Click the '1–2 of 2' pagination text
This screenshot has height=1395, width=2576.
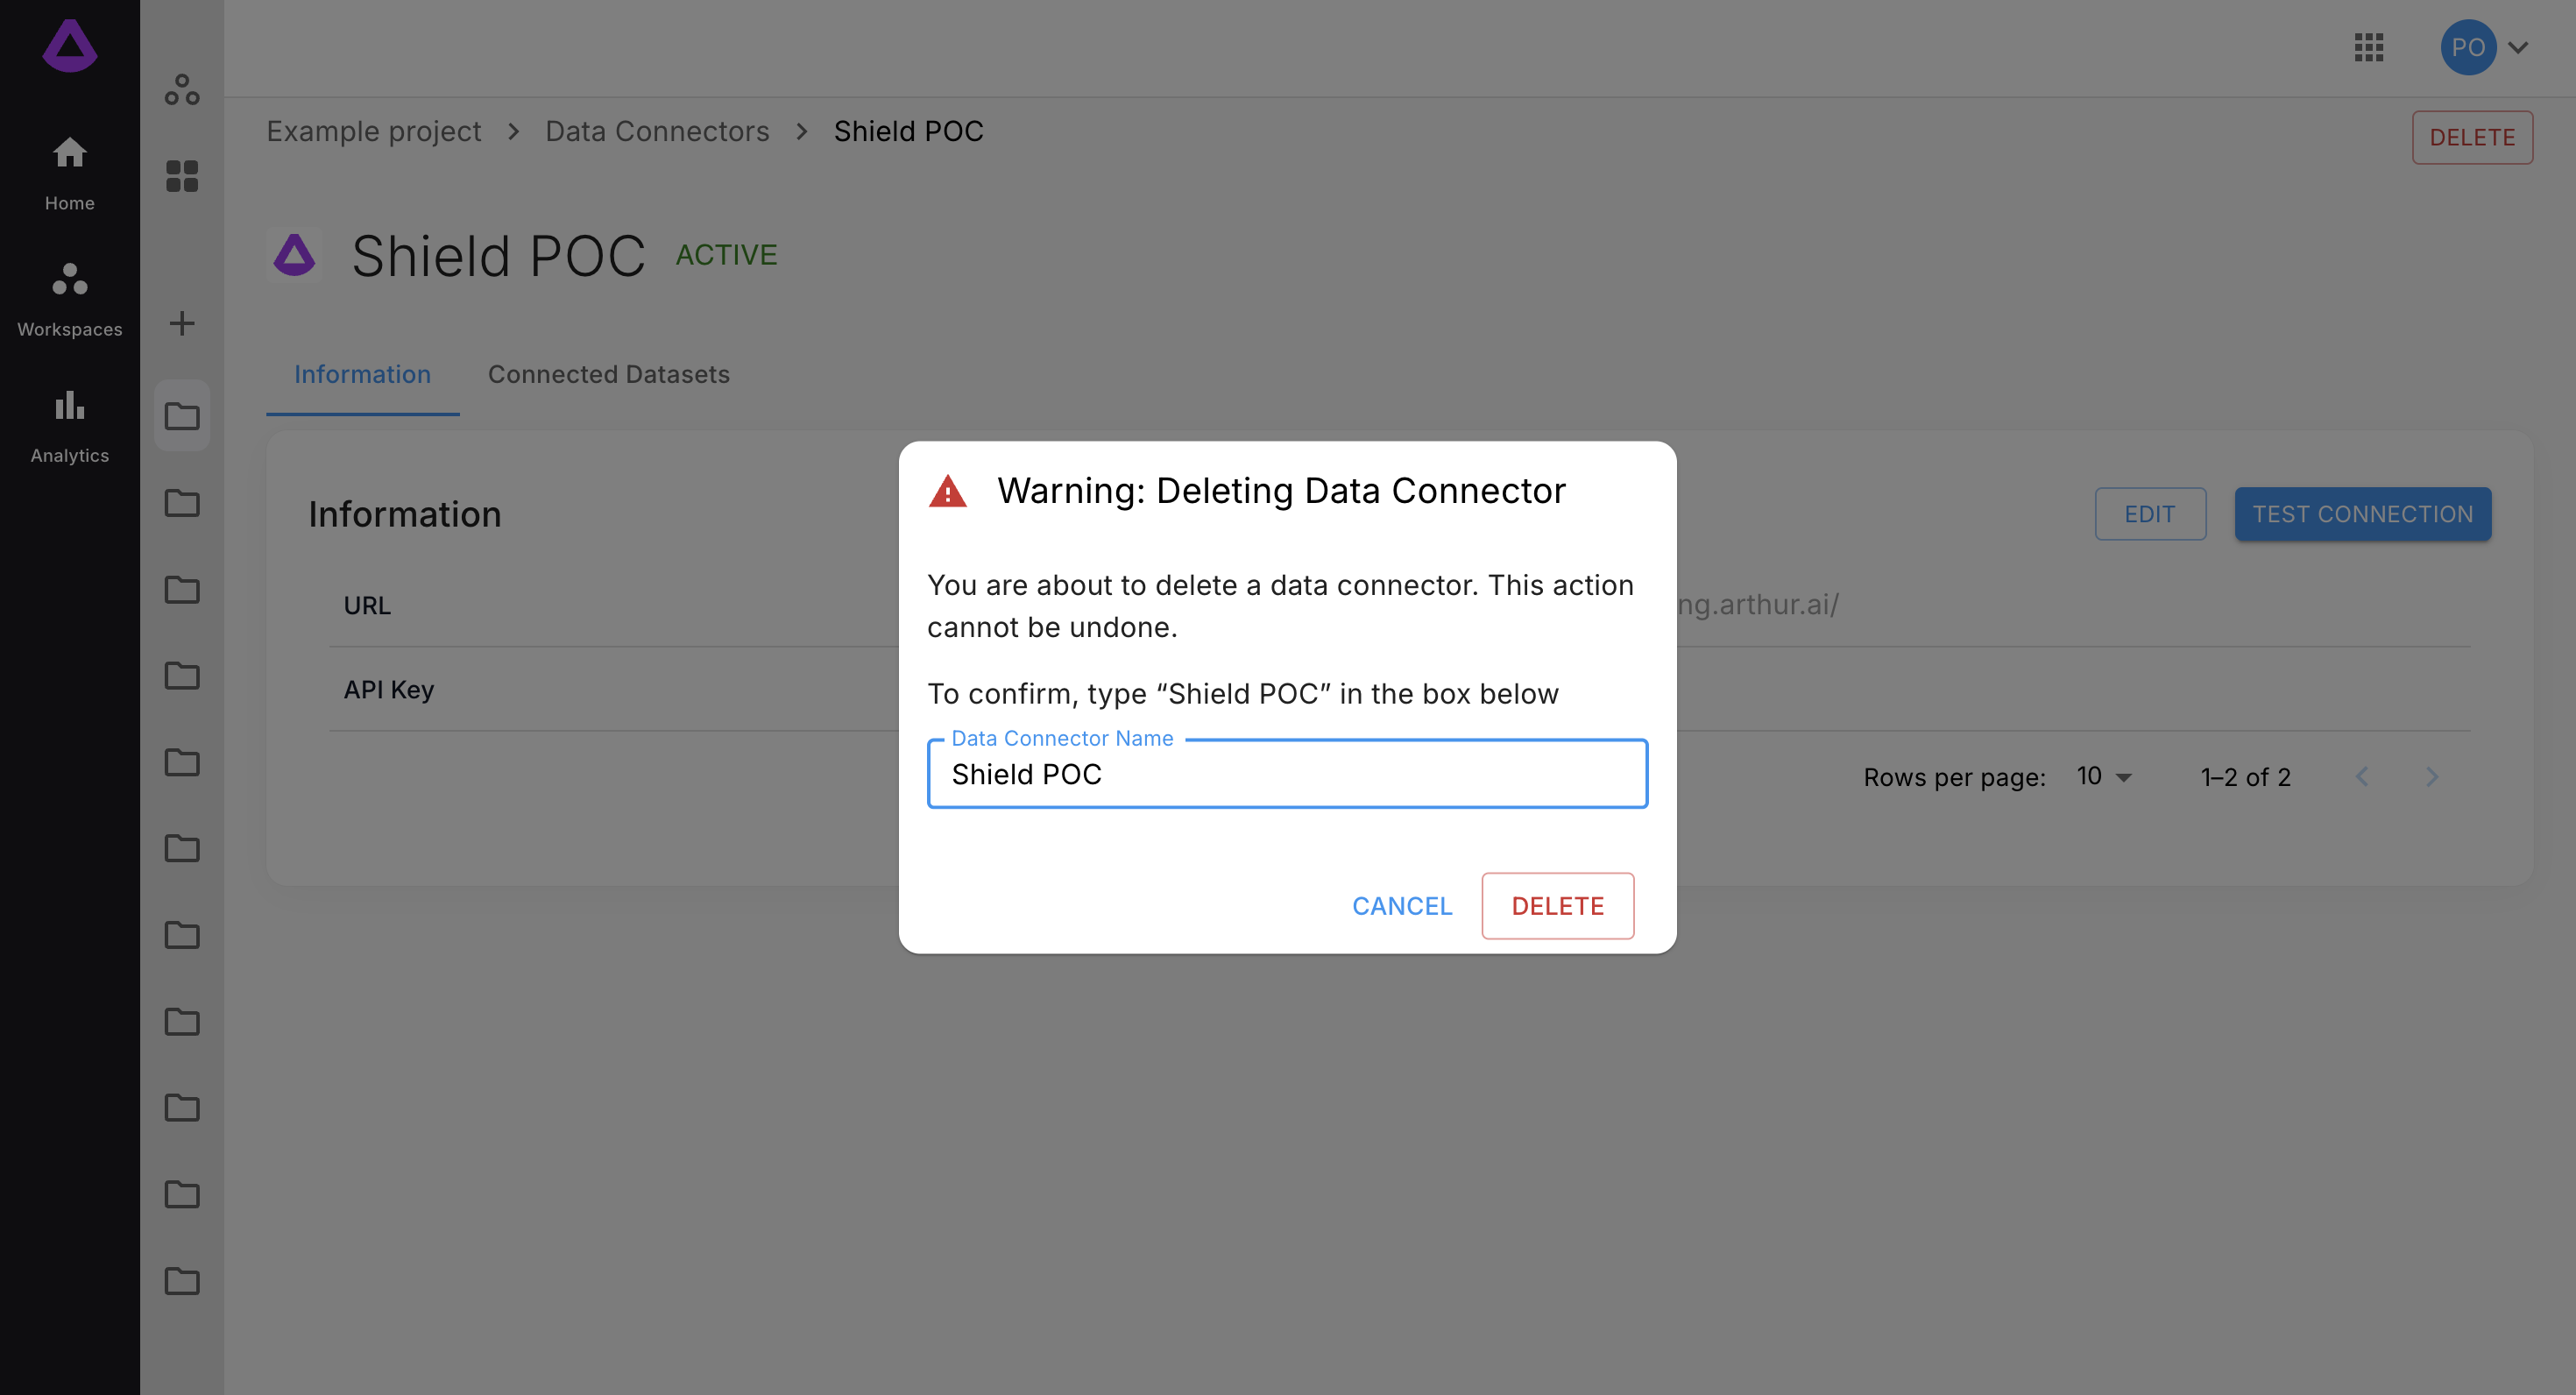[x=2245, y=777]
